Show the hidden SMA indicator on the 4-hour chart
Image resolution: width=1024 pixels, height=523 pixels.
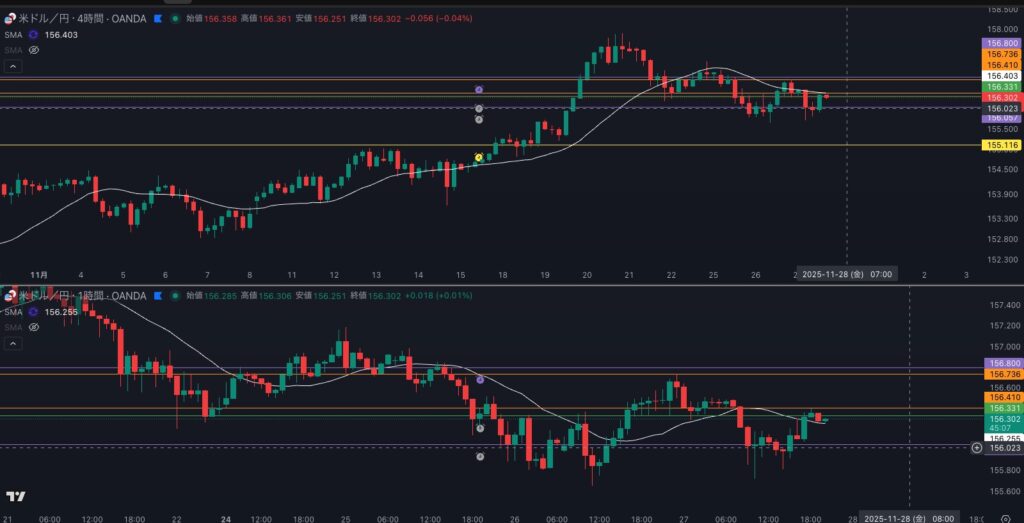coord(34,49)
